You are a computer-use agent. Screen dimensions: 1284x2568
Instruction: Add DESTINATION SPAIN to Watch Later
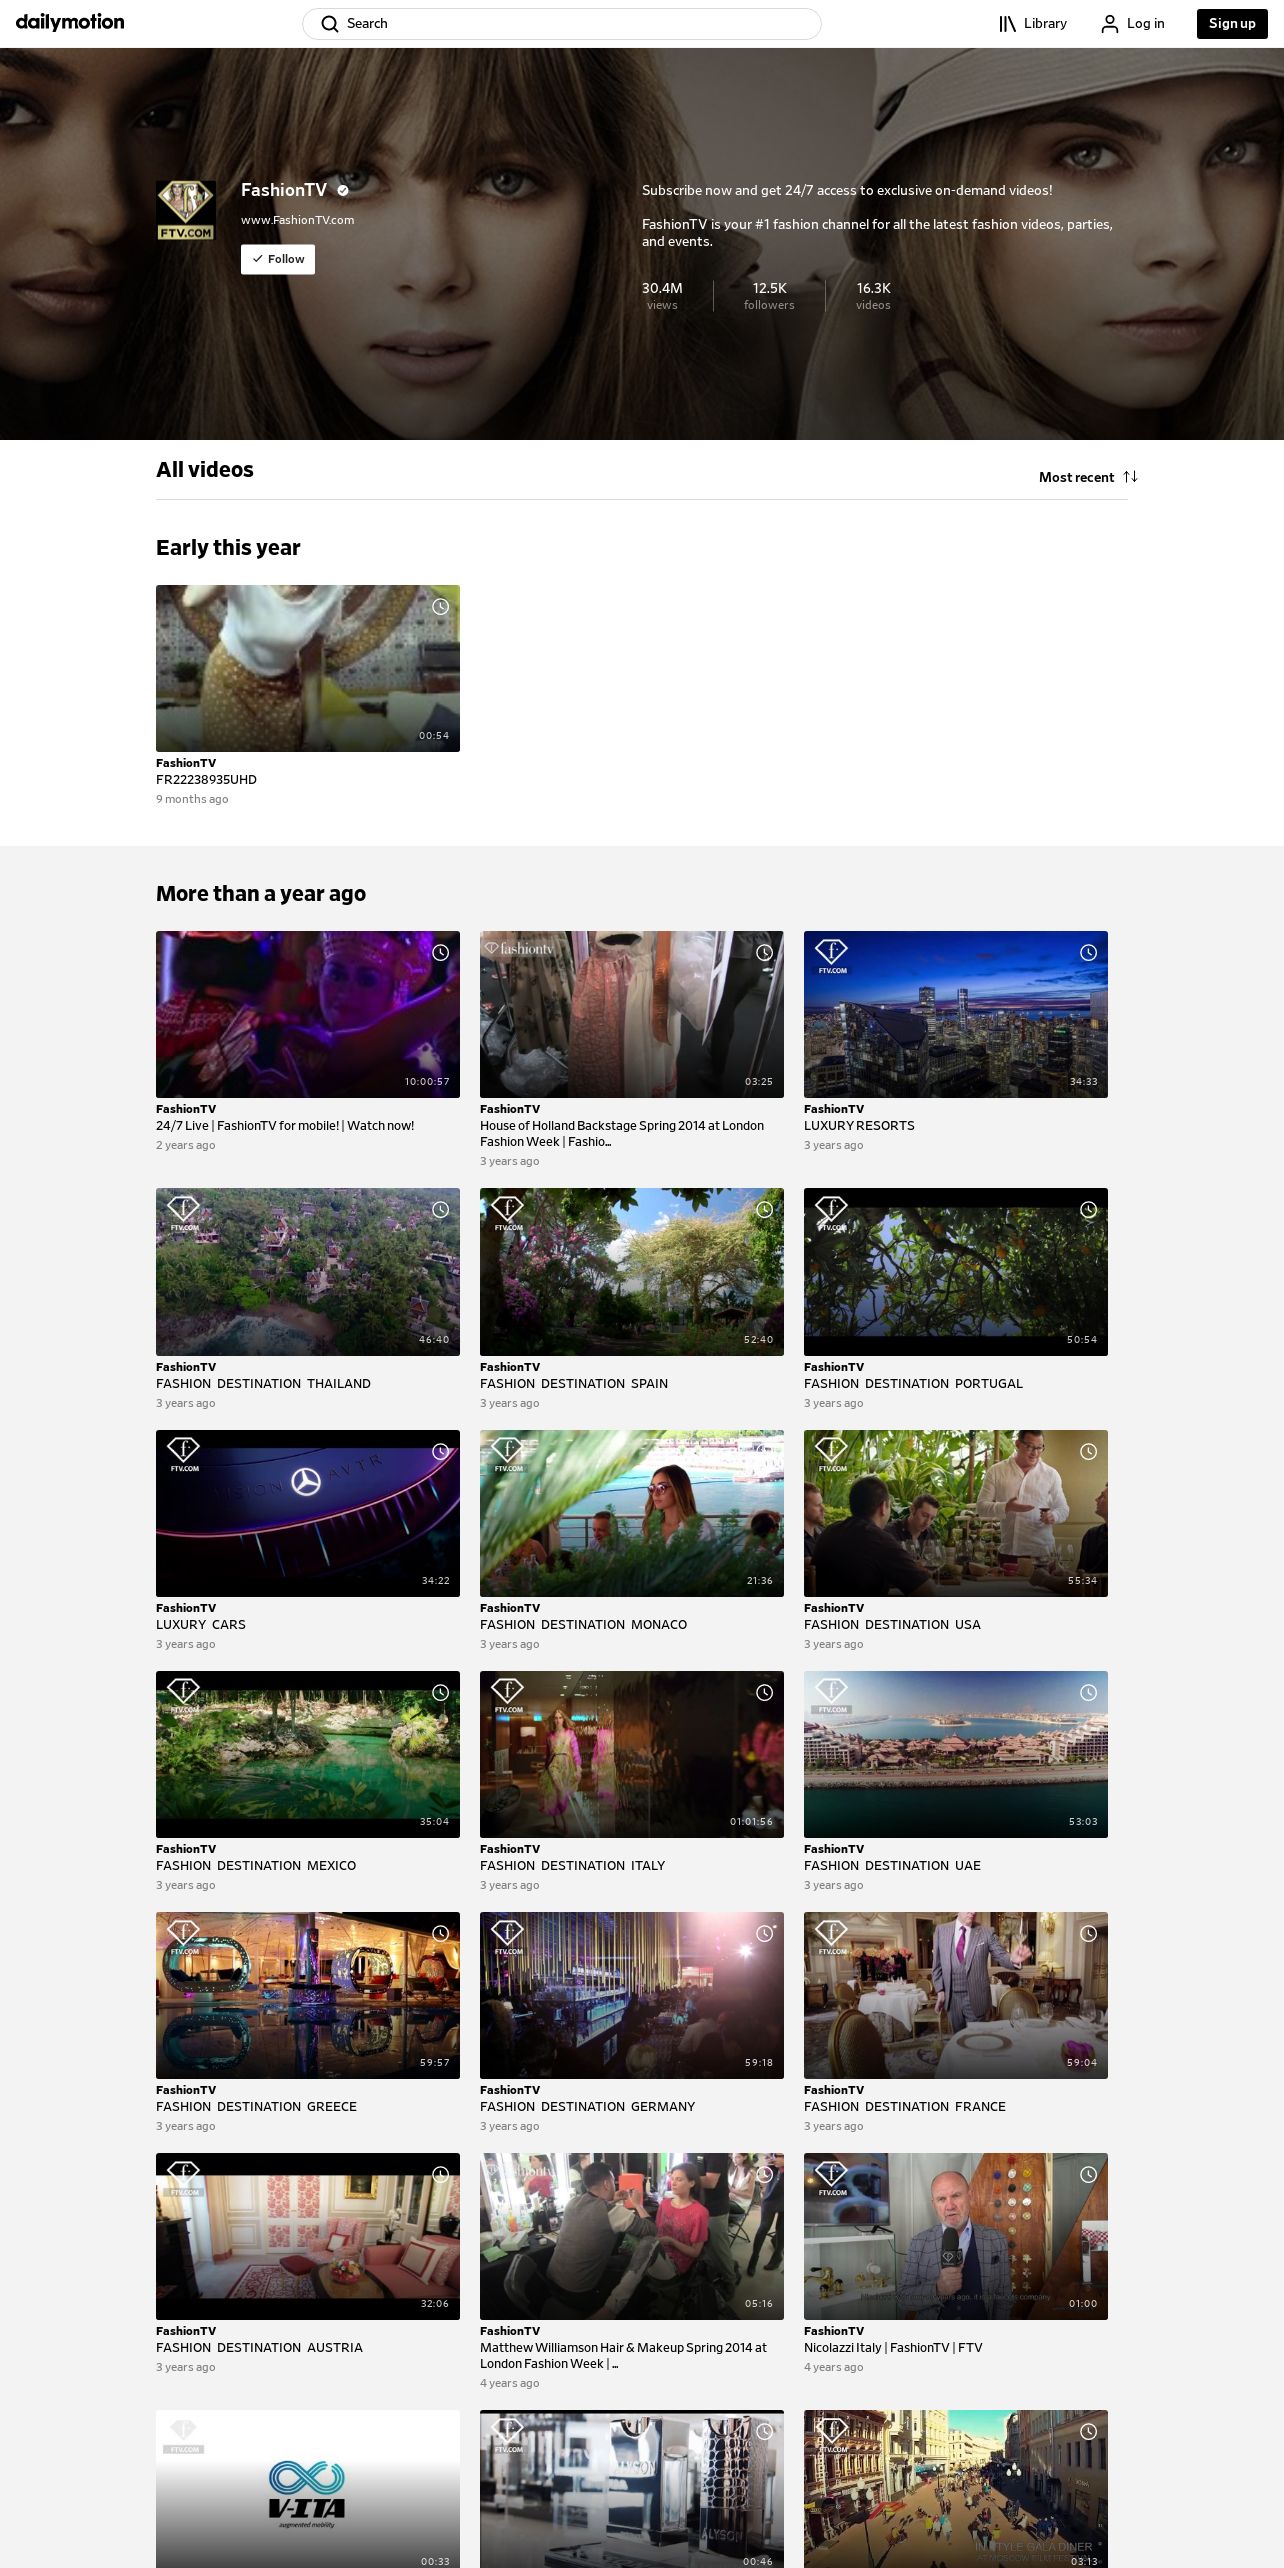pos(764,1210)
